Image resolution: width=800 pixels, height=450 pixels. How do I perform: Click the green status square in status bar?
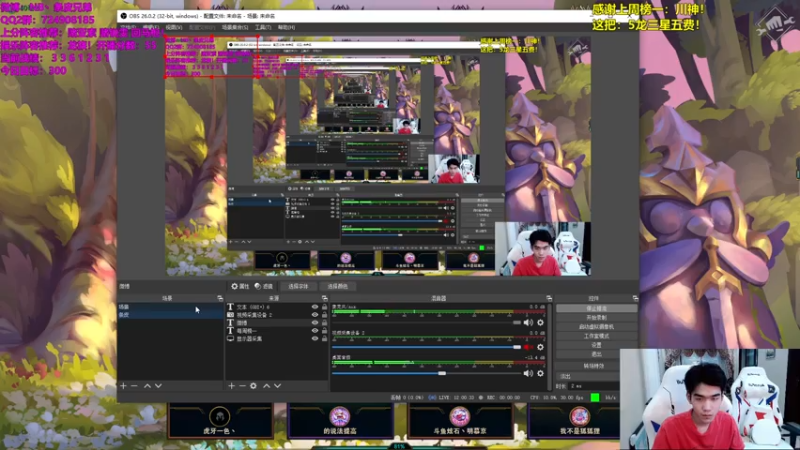tap(594, 397)
